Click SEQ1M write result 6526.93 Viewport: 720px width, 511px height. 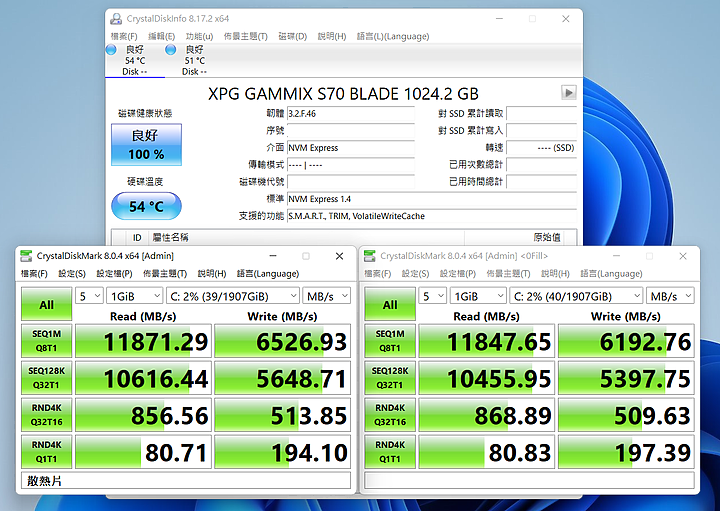click(282, 341)
